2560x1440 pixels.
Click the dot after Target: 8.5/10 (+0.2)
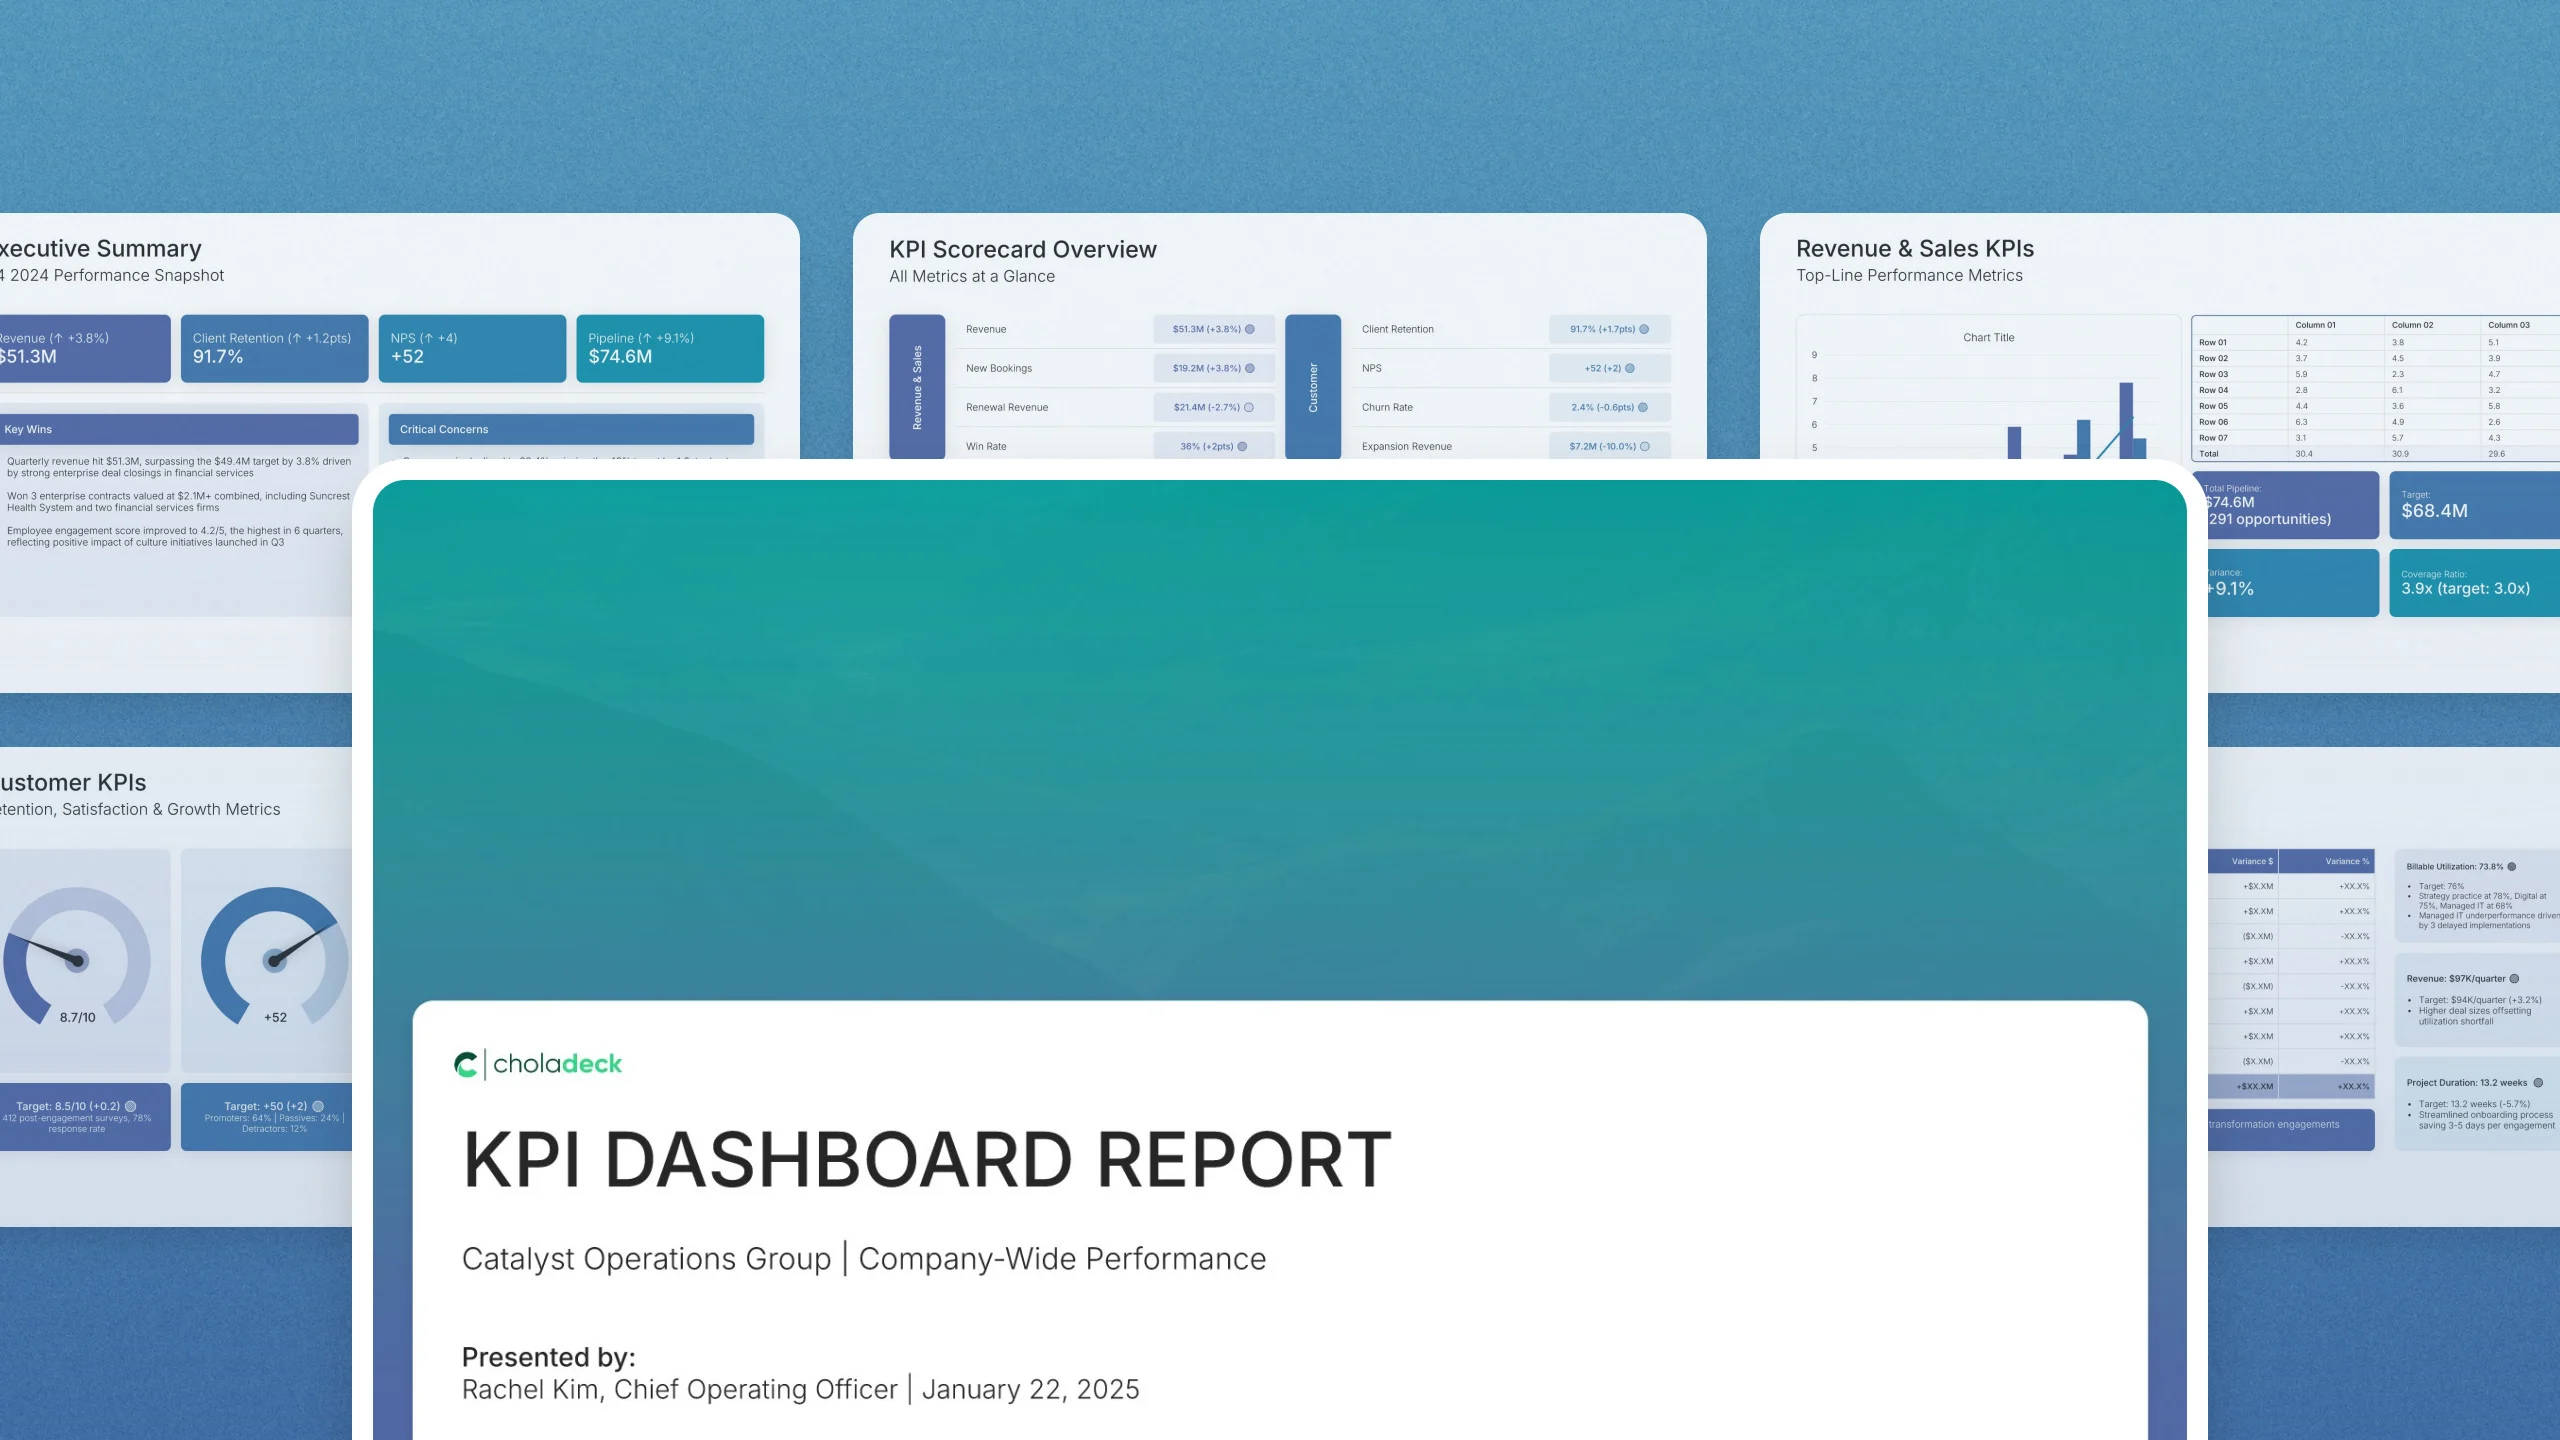(130, 1106)
